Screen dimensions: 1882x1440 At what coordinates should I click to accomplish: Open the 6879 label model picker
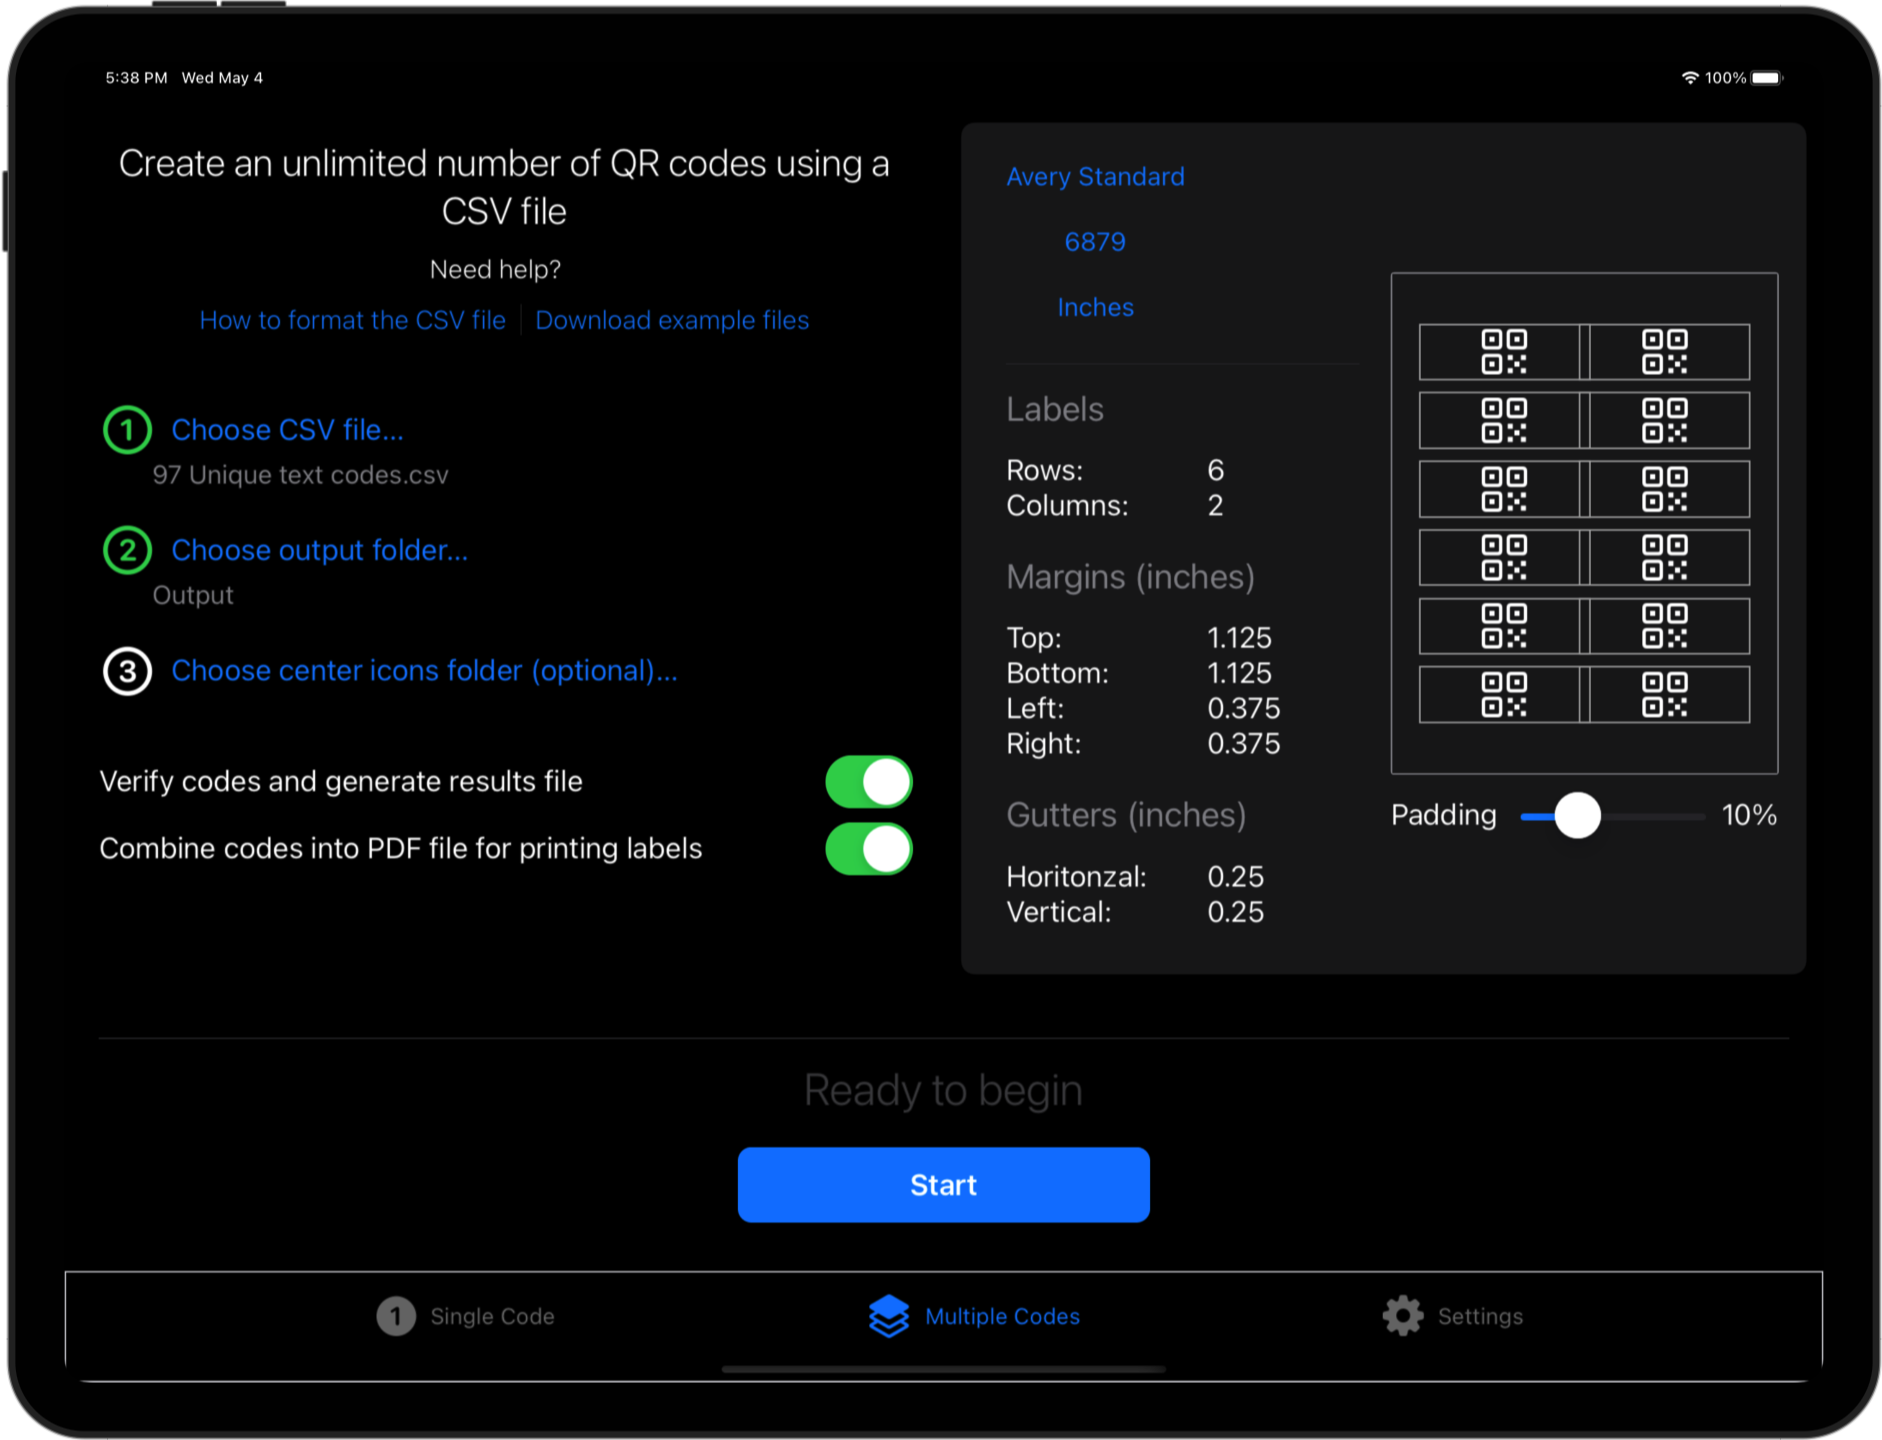click(1095, 242)
